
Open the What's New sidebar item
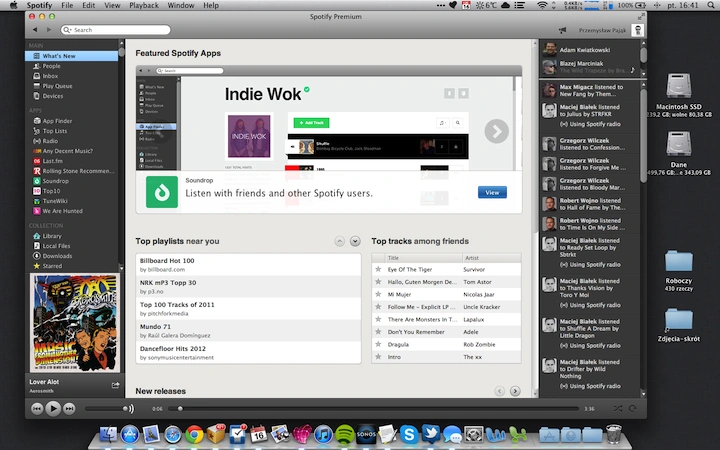tap(72, 56)
